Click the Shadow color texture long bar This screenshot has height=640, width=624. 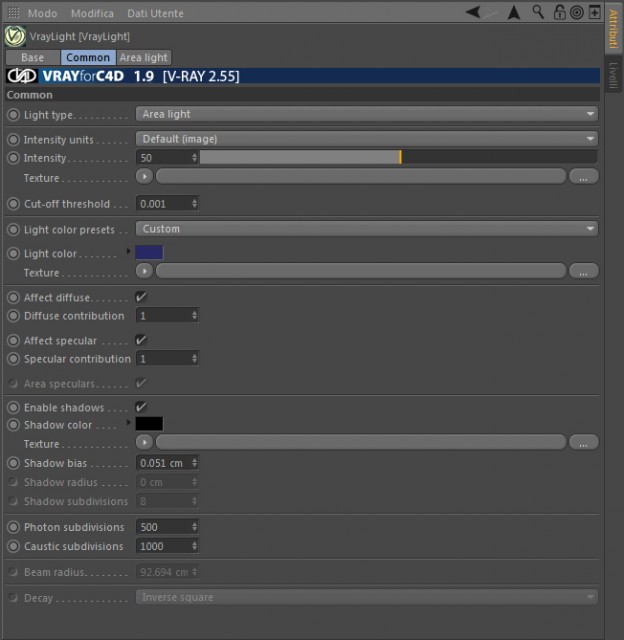point(361,442)
